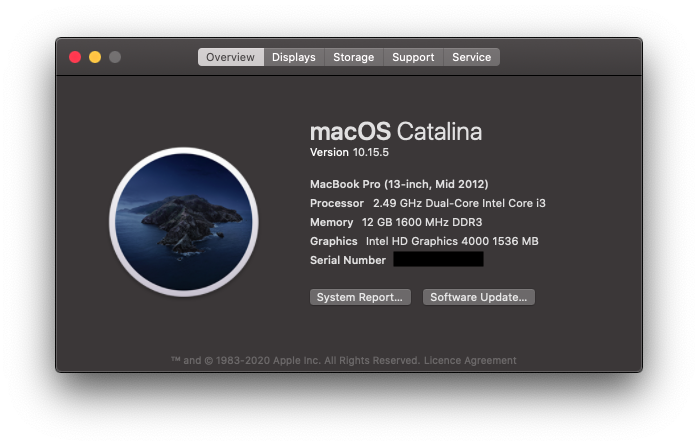This screenshot has width=698, height=446.
Task: Minimize window with the yellow button
Action: point(95,57)
